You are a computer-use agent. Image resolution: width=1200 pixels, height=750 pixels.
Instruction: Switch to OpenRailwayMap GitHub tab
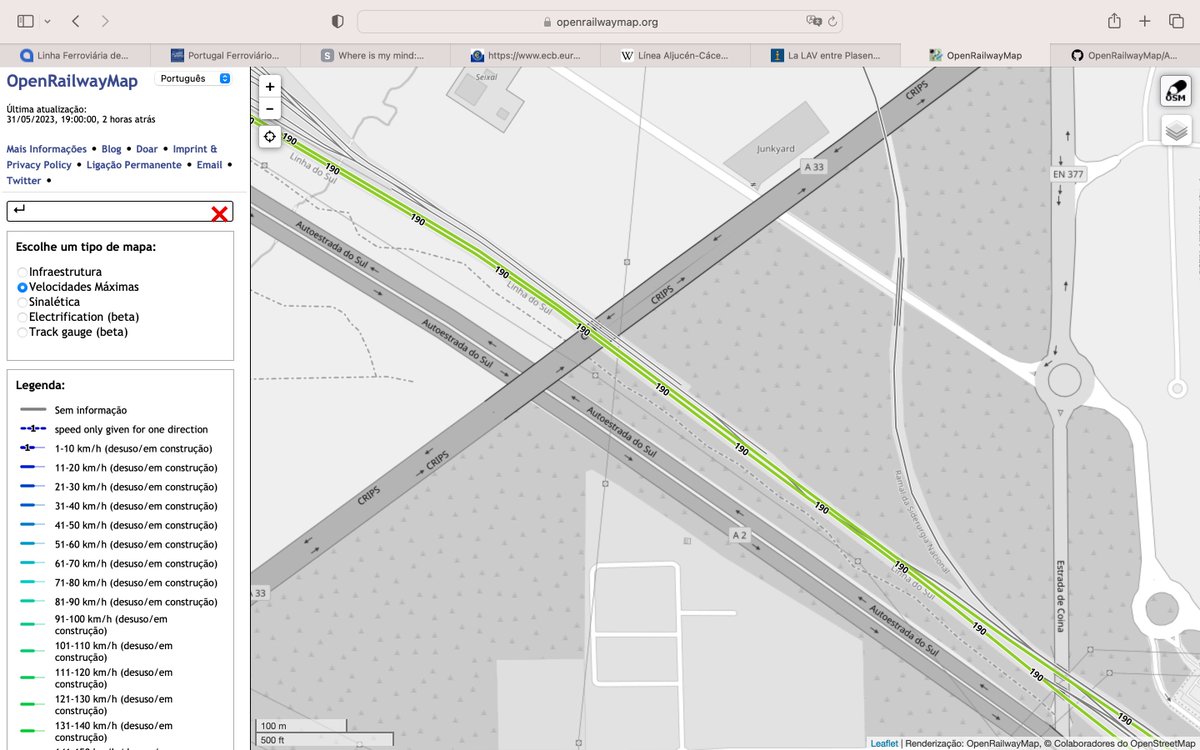(1125, 56)
